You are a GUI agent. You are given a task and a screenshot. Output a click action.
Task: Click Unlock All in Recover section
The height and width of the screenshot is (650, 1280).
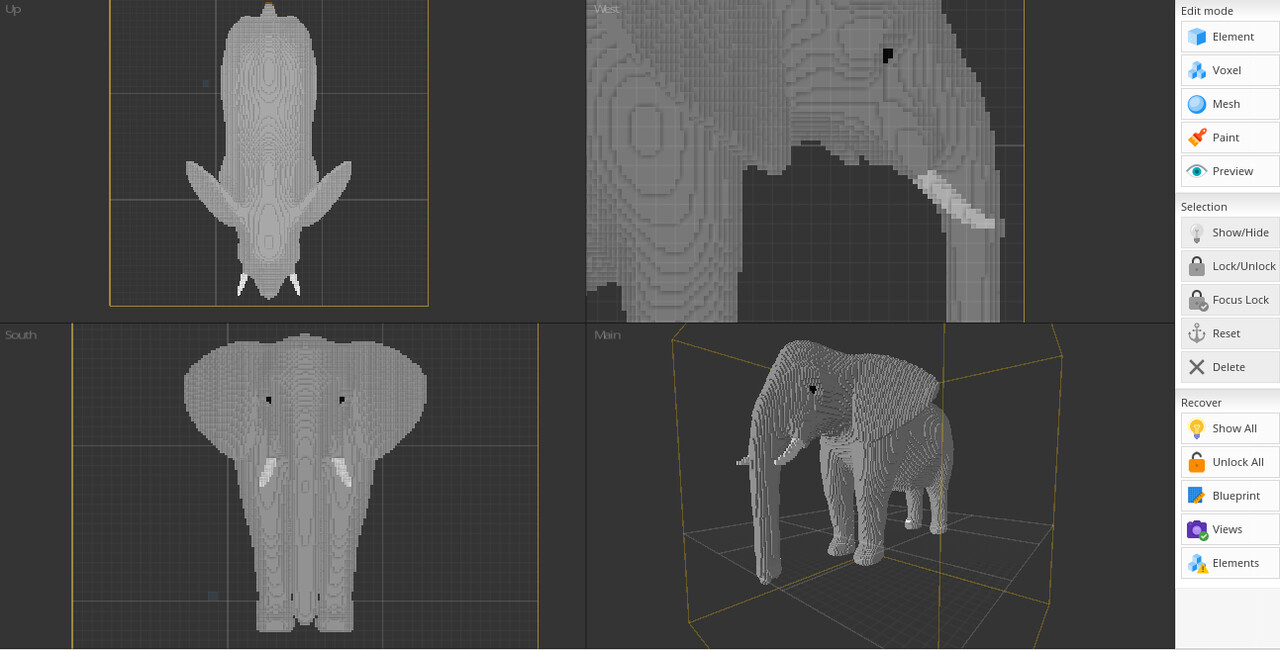pos(1229,462)
